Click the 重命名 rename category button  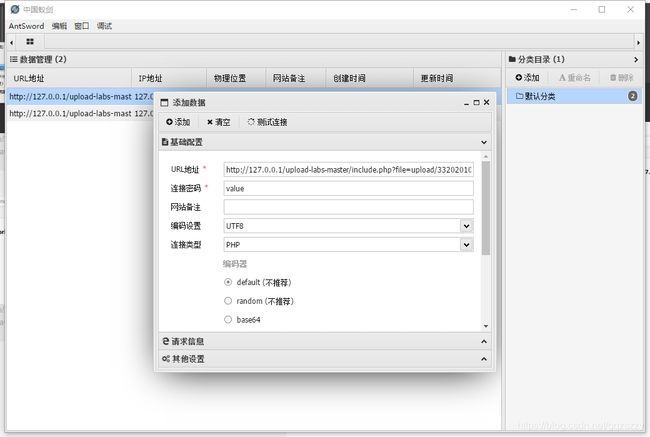[575, 77]
